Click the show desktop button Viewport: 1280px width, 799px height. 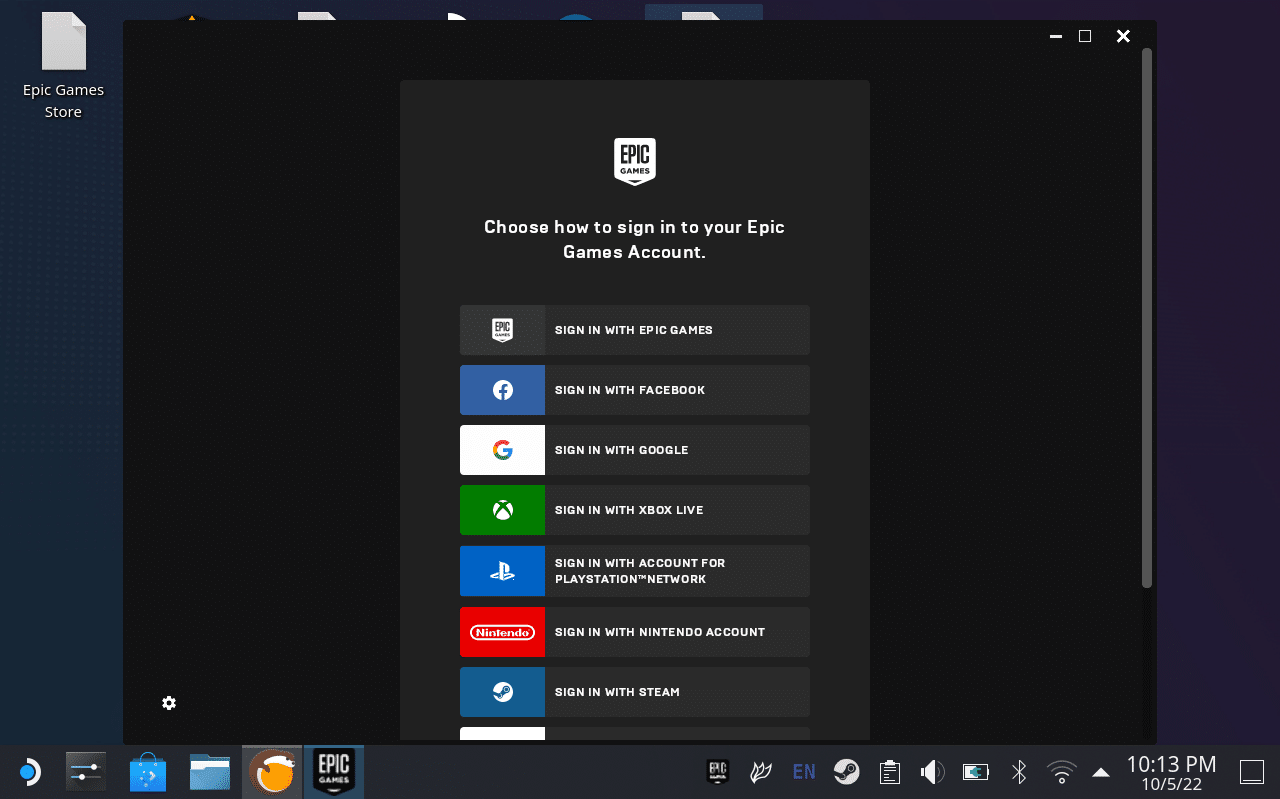click(1252, 772)
